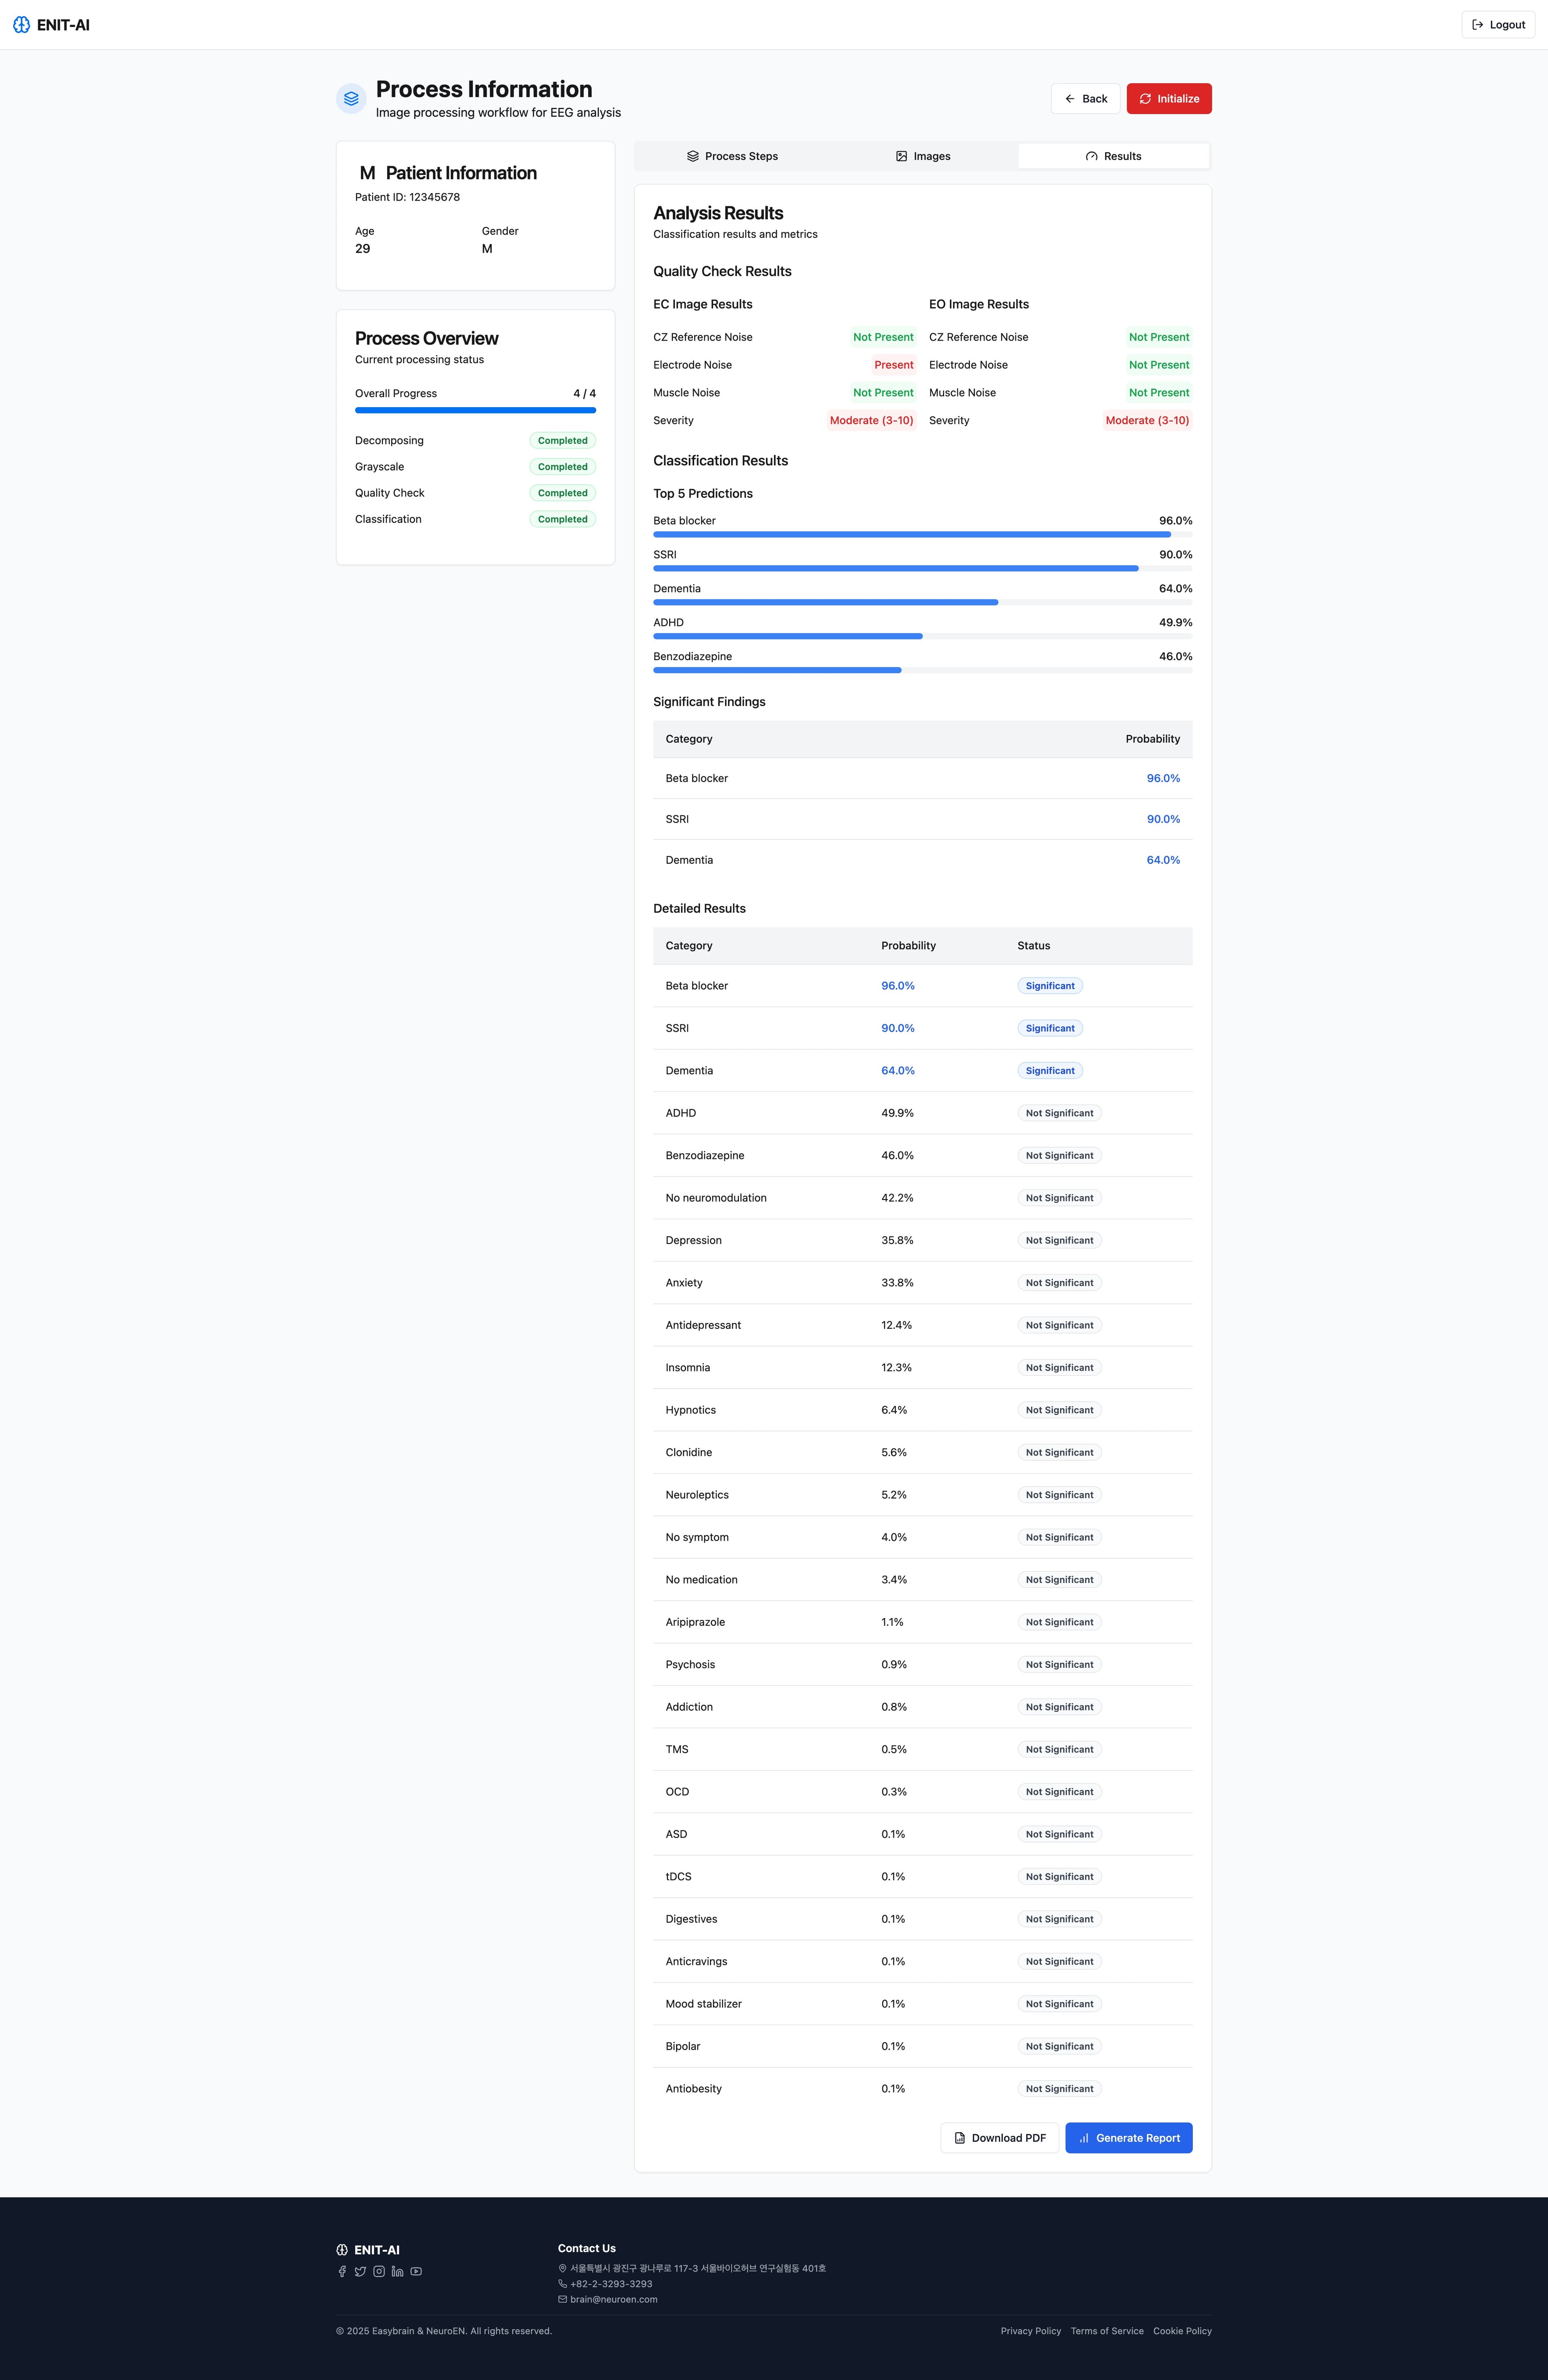
Task: Open the Twitter icon in footer
Action: pos(360,2271)
